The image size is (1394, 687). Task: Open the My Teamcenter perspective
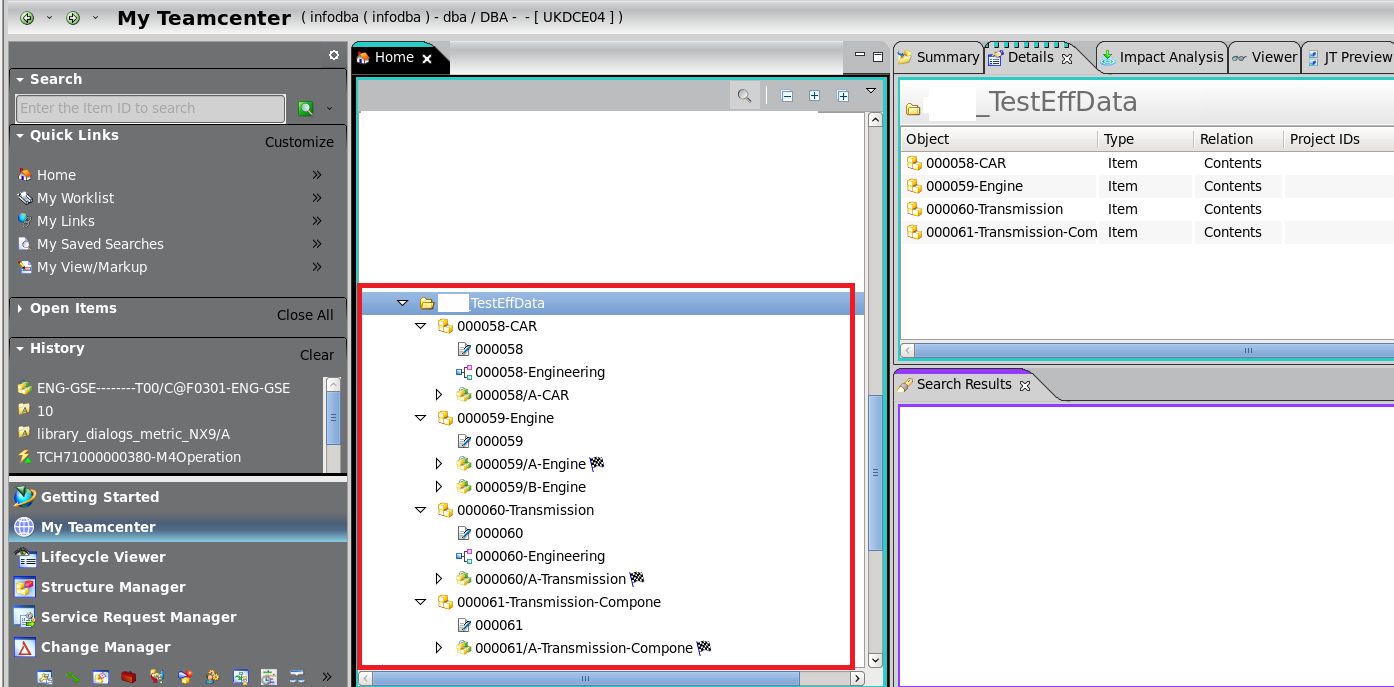178,527
